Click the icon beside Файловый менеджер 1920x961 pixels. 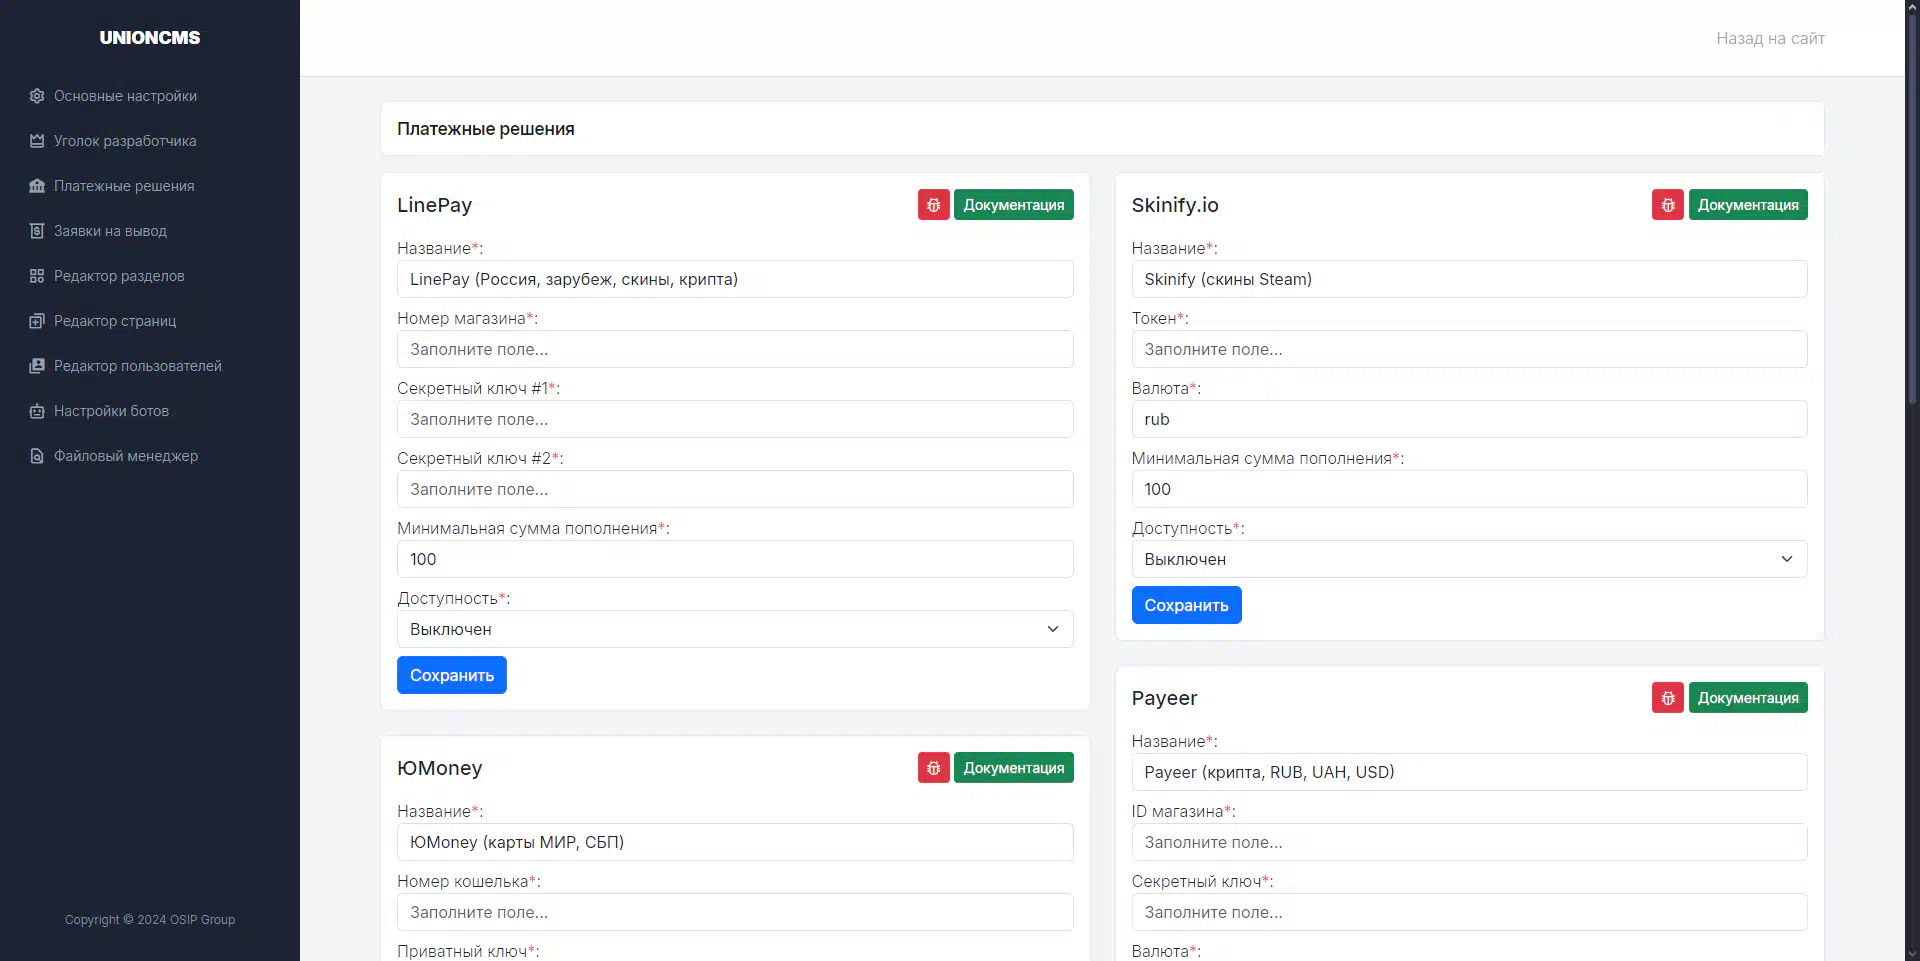pos(37,456)
